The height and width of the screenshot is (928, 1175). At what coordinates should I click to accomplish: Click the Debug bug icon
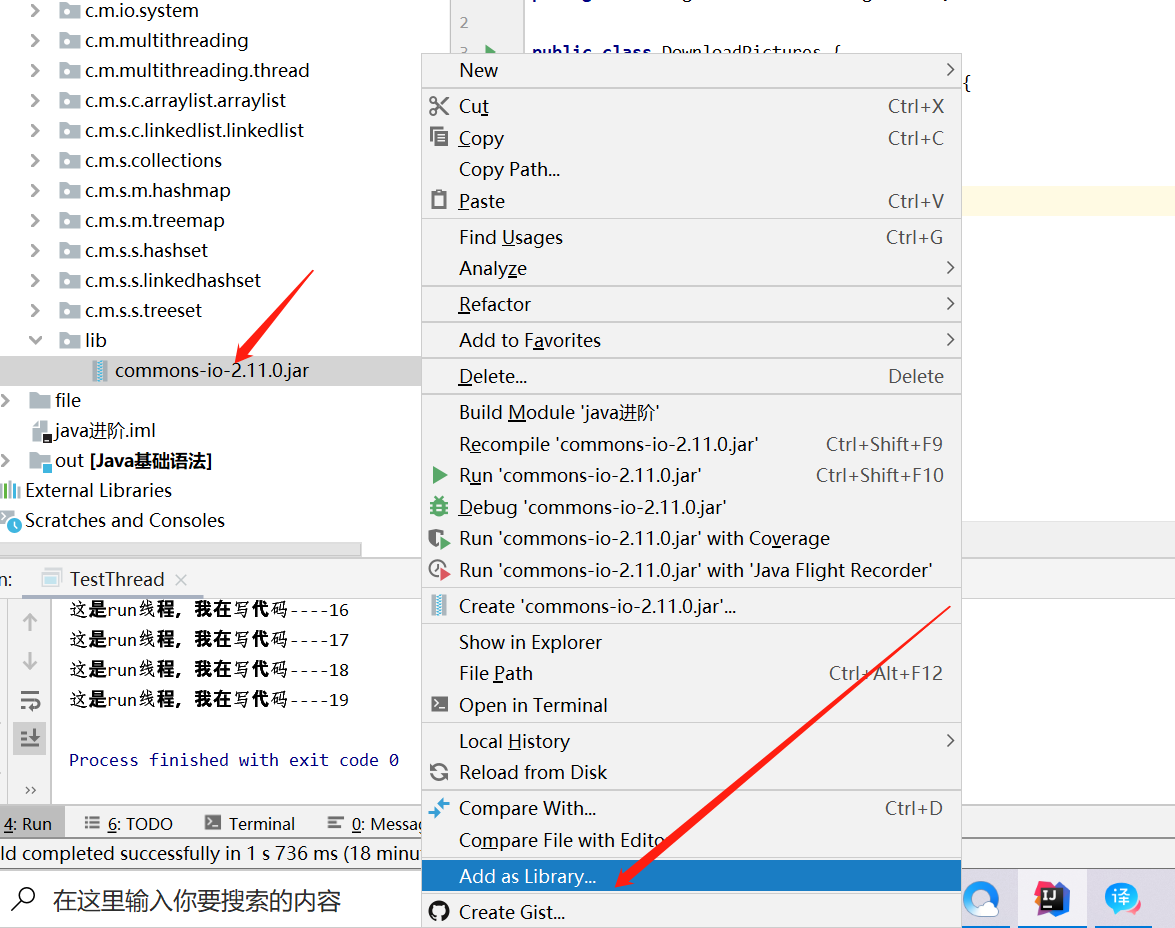[439, 507]
